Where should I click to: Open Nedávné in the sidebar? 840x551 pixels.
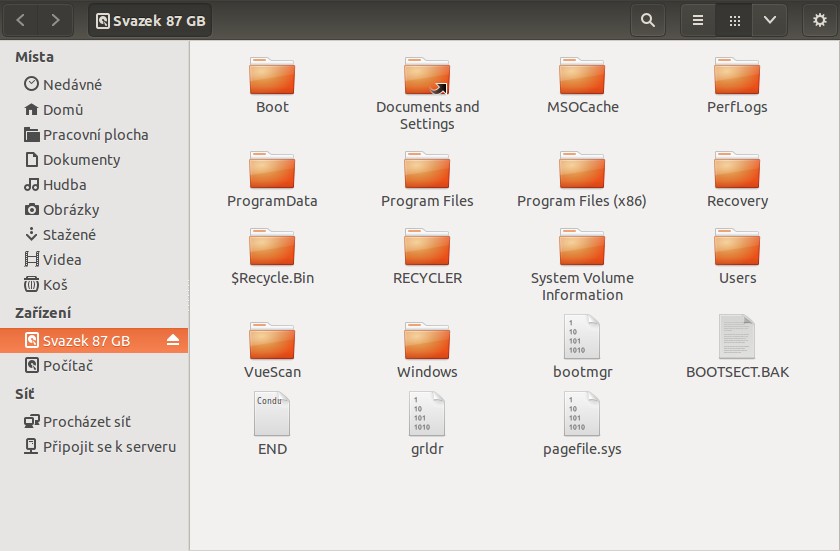pyautogui.click(x=72, y=85)
